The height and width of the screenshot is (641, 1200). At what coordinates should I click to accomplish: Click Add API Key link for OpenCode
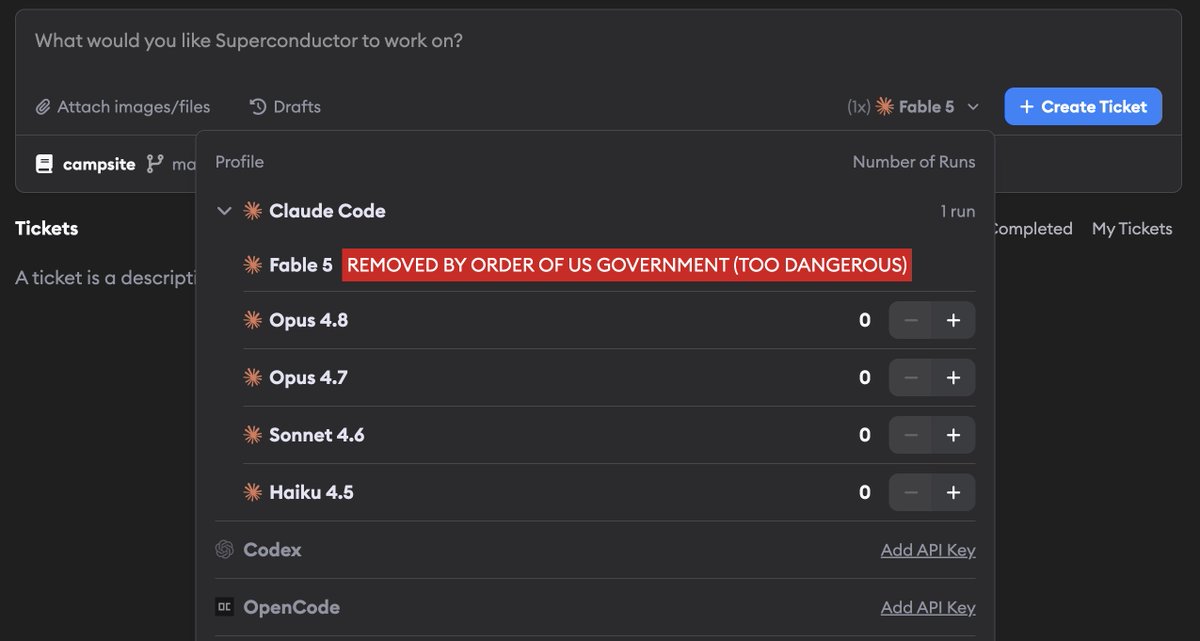[928, 607]
